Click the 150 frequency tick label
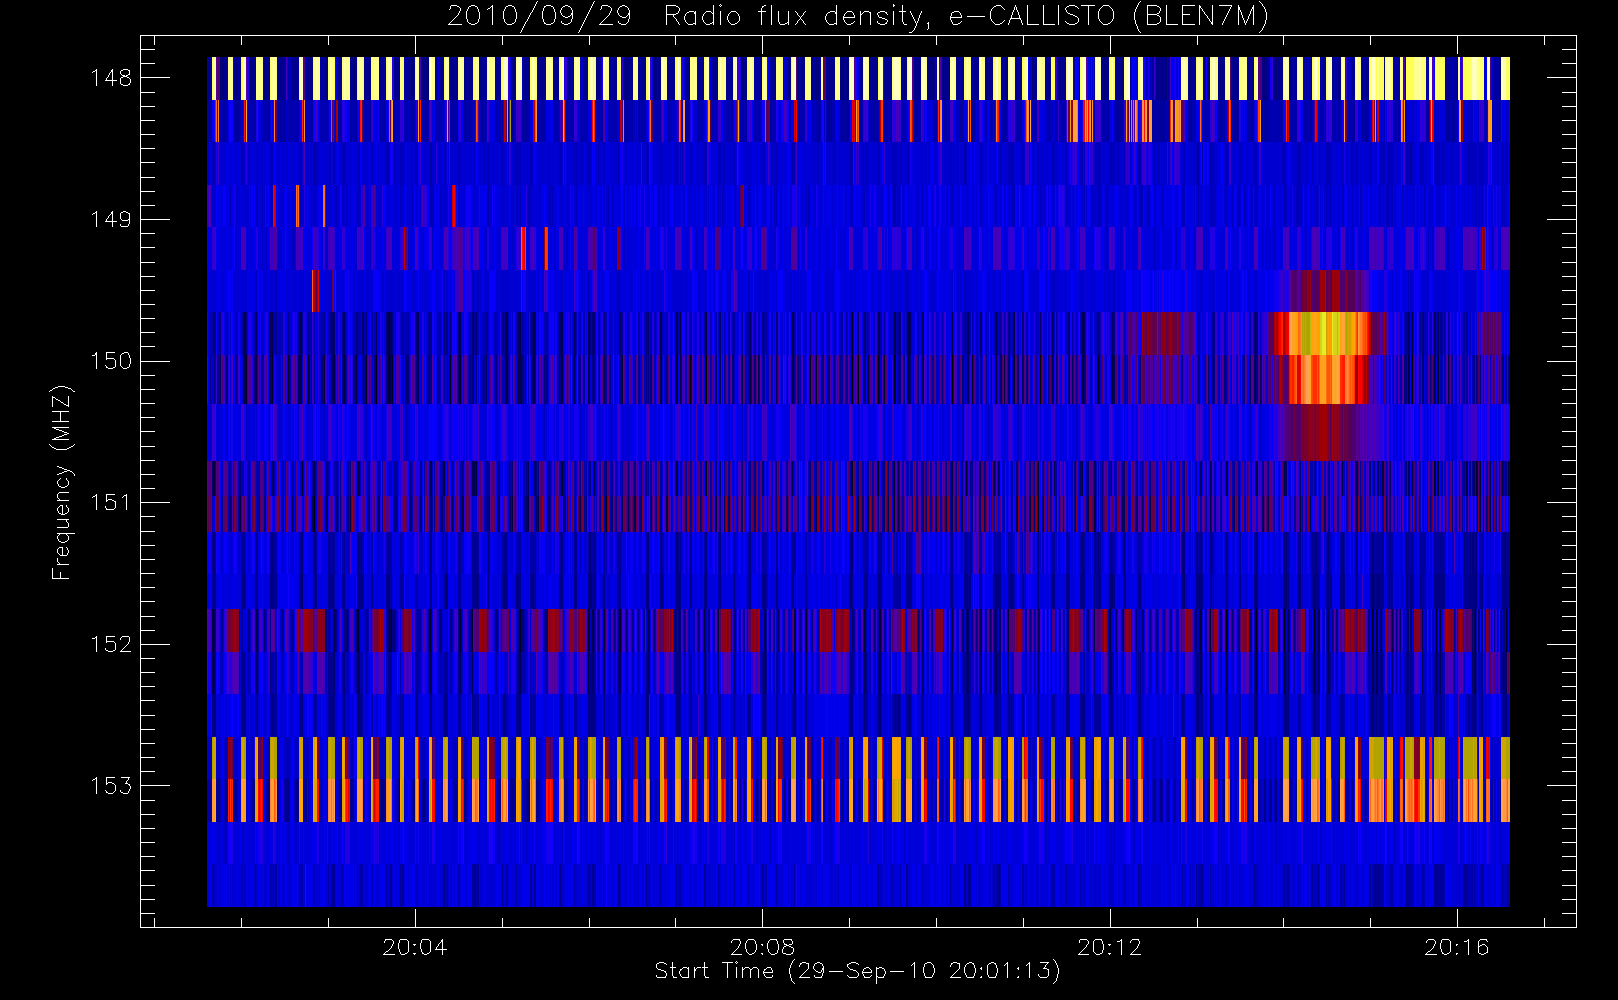1618x1000 pixels. click(x=111, y=361)
